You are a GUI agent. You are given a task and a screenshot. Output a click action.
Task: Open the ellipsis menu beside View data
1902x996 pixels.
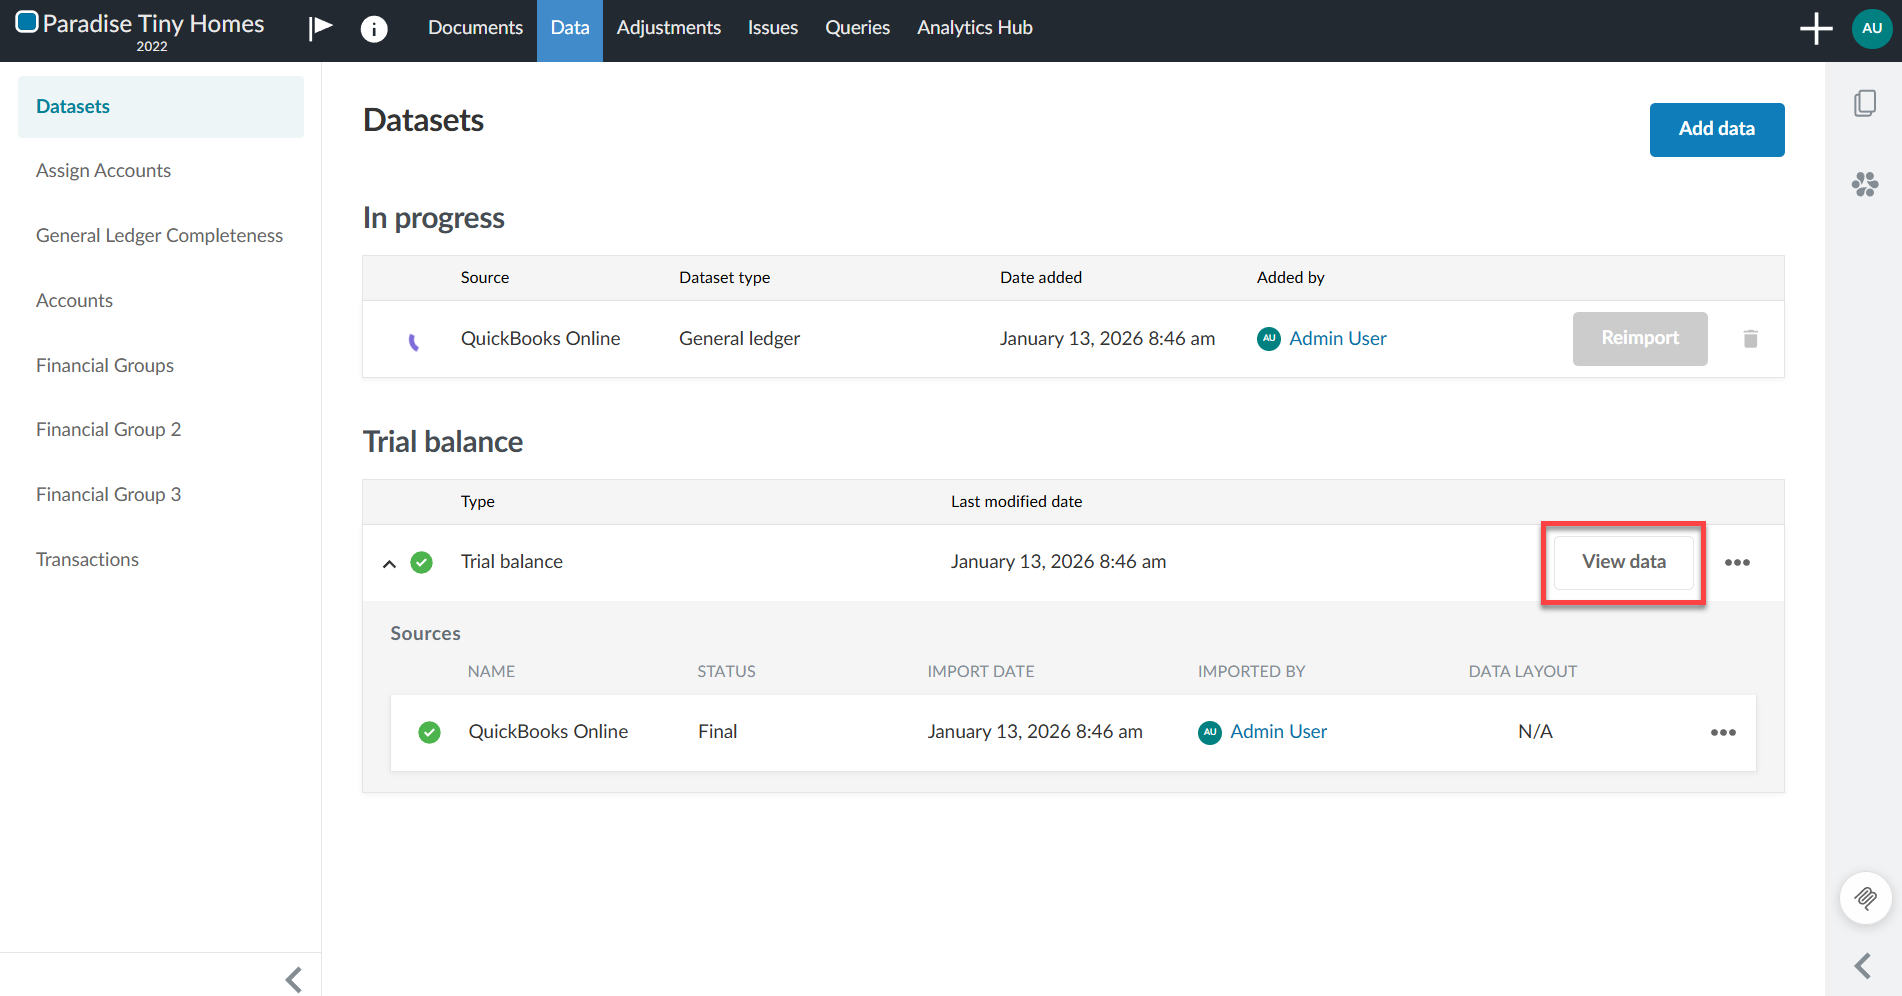click(1737, 562)
